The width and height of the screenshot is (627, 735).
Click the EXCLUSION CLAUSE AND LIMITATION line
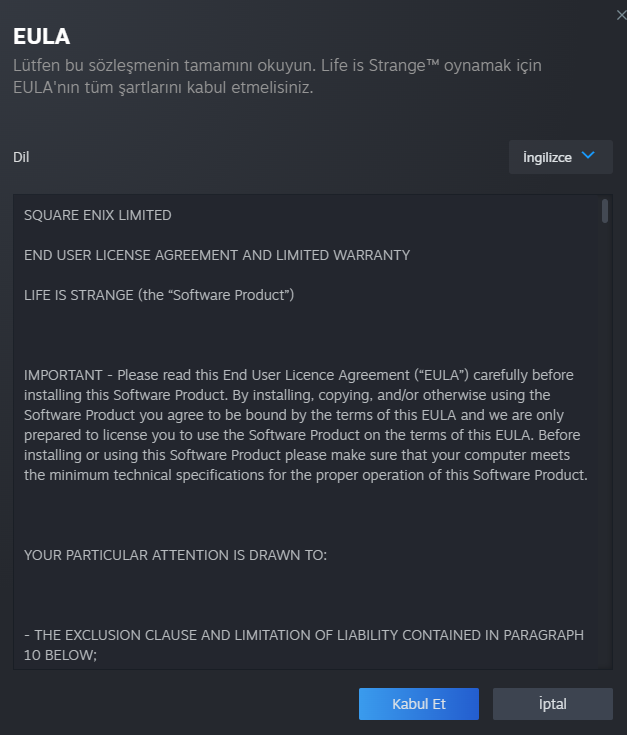pos(304,635)
